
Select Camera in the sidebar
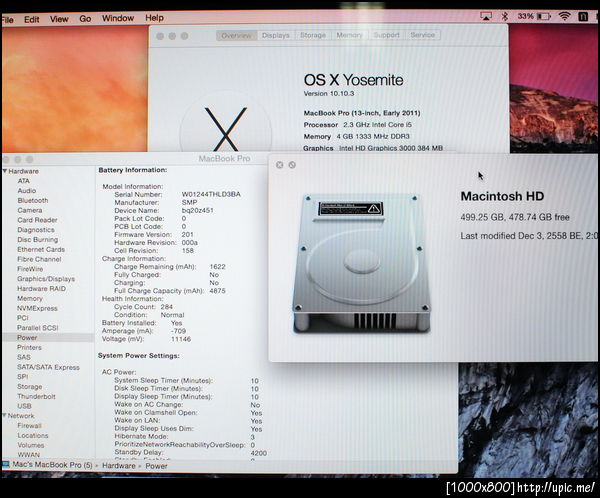[30, 210]
